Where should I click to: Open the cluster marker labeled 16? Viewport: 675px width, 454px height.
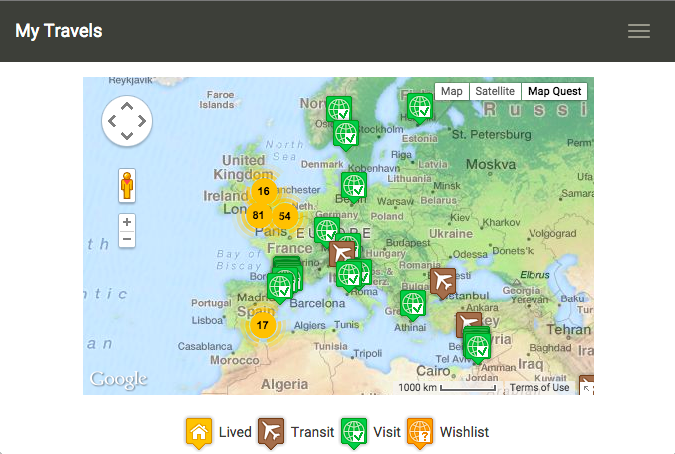263,191
